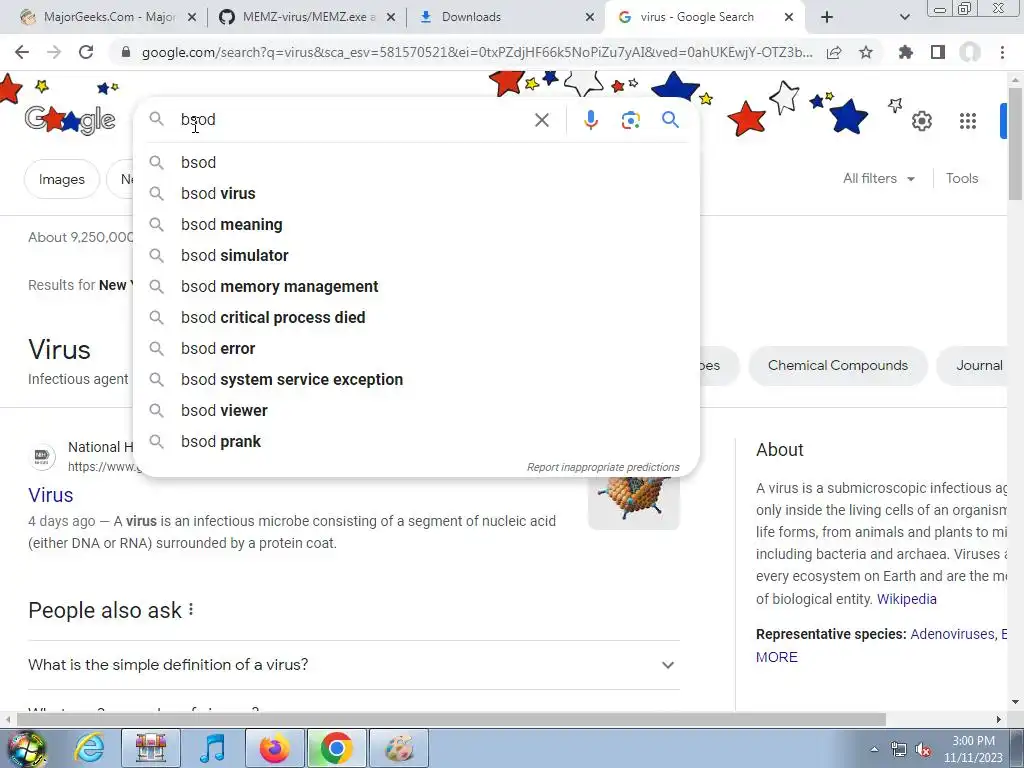This screenshot has height=768, width=1024.
Task: Select 'bsod simulator' suggestion
Action: click(416, 255)
